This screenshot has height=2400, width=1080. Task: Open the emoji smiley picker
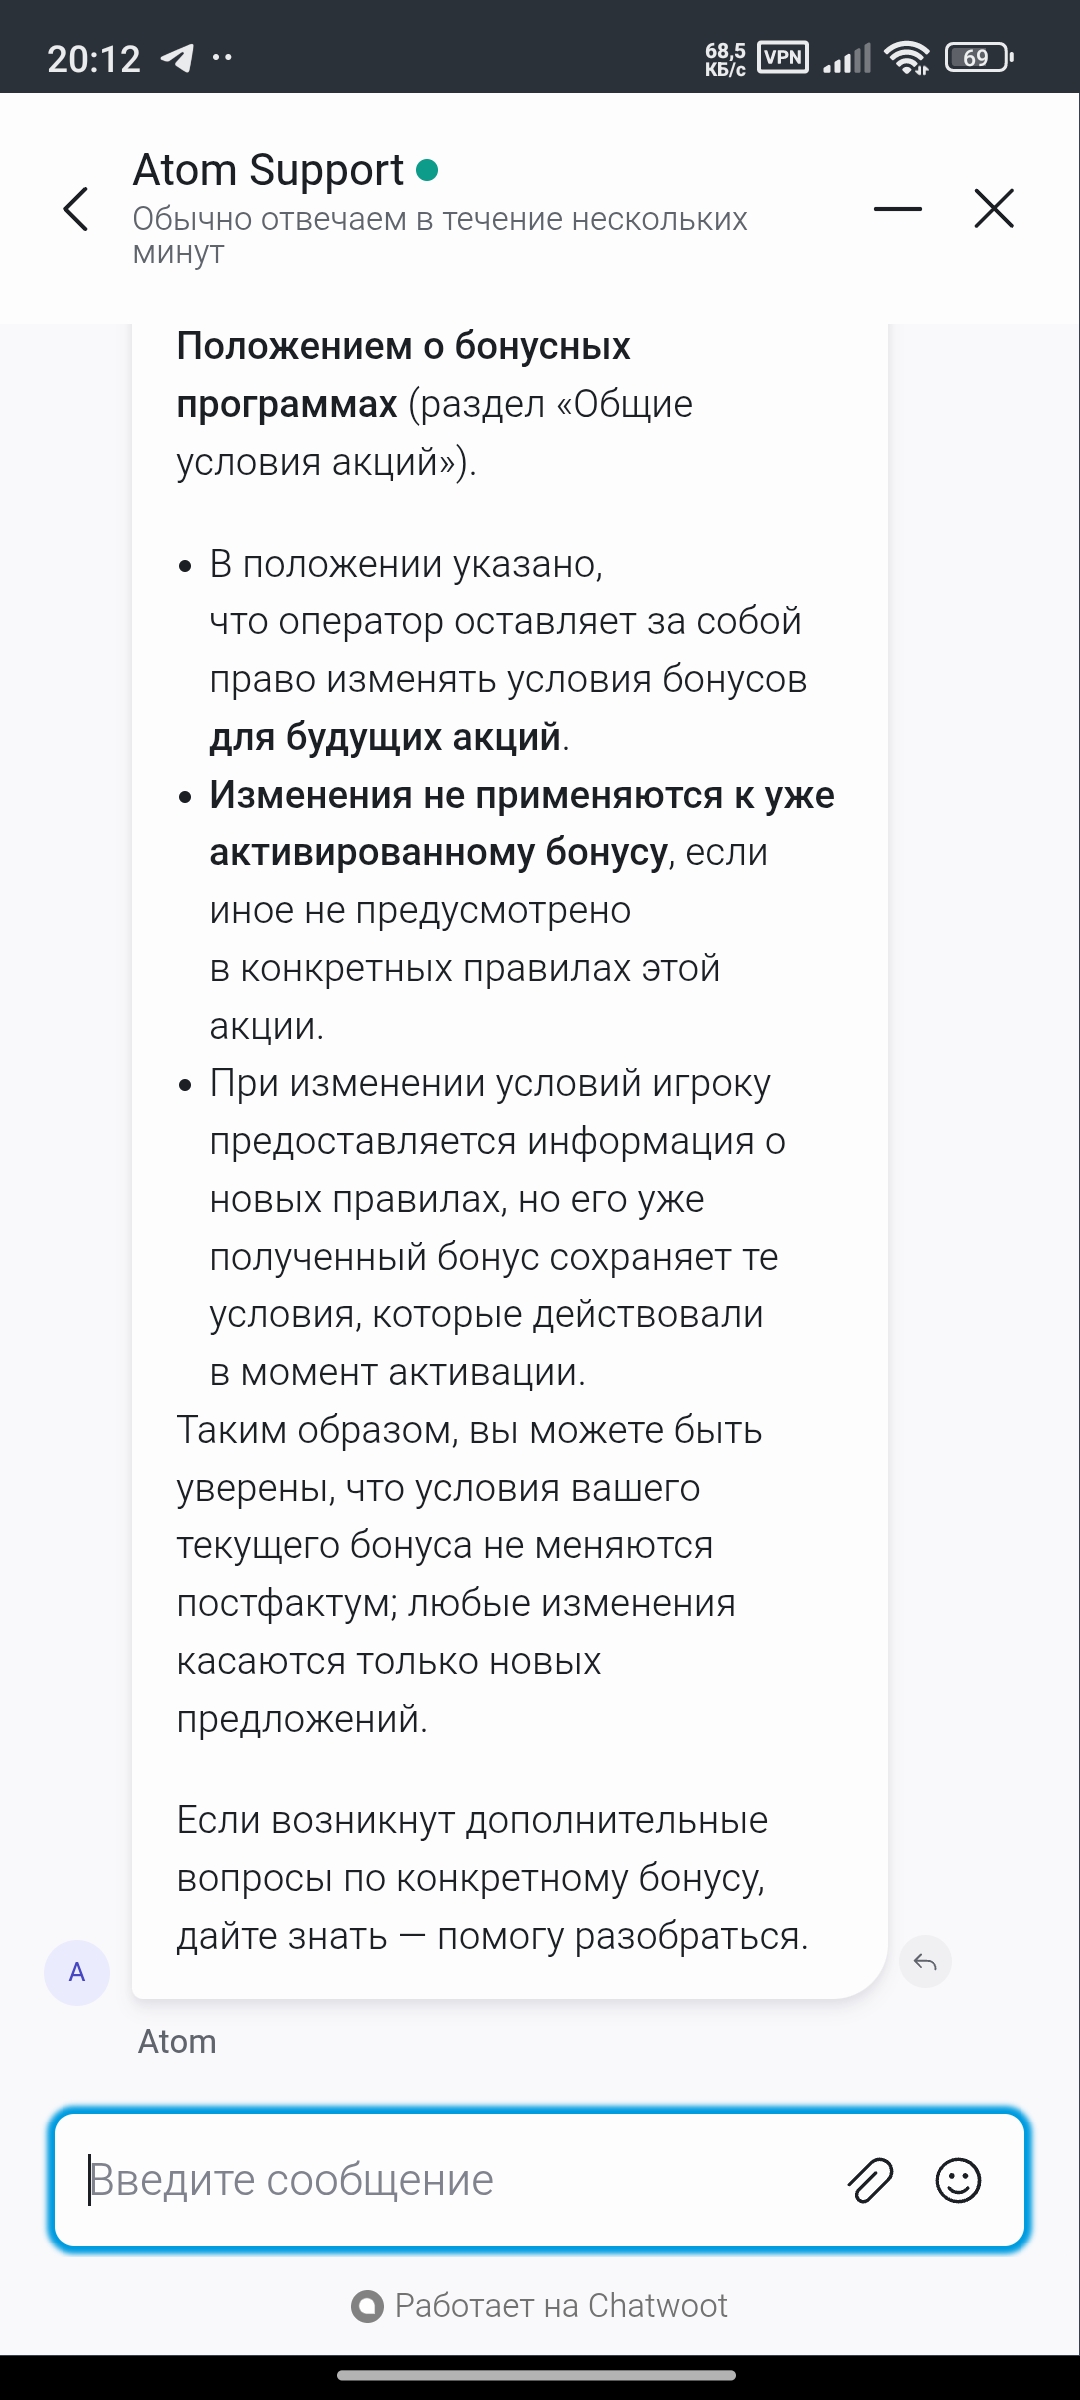pyautogui.click(x=958, y=2180)
